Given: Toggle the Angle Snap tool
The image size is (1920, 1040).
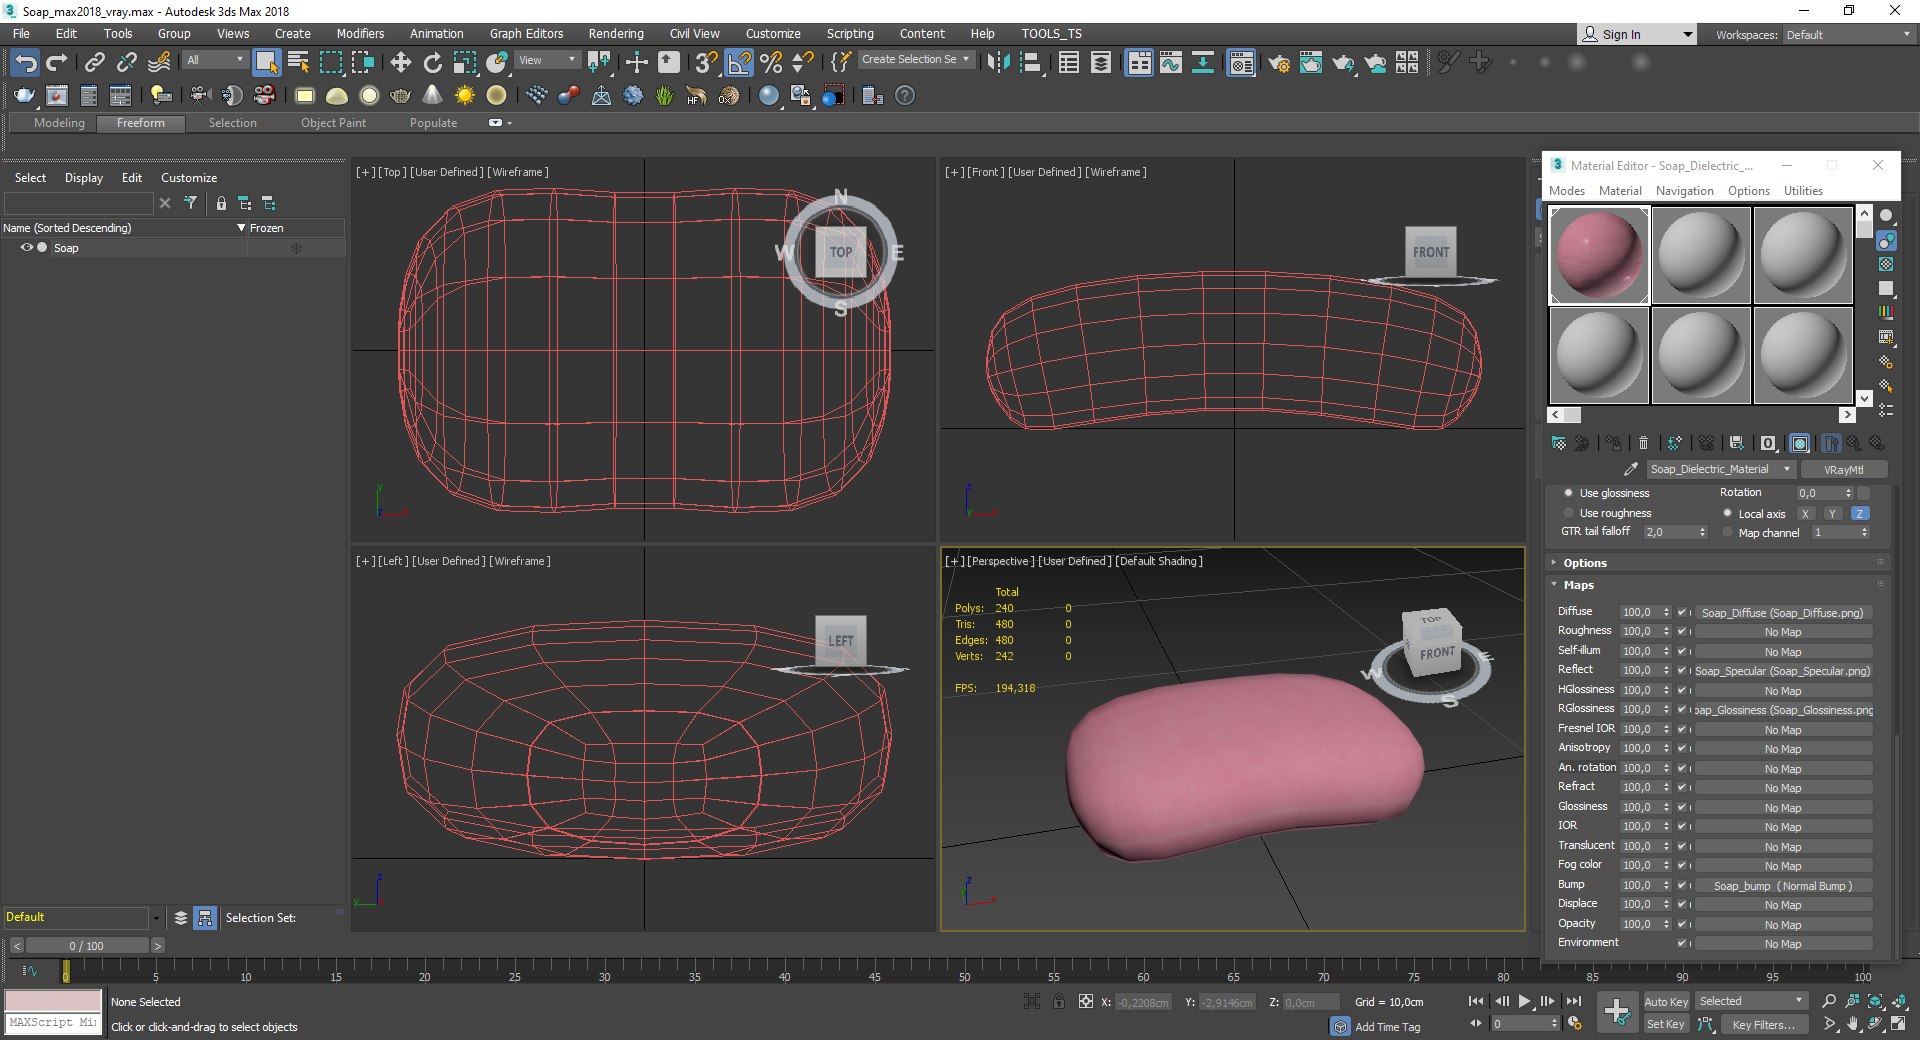Looking at the screenshot, I should (x=739, y=62).
